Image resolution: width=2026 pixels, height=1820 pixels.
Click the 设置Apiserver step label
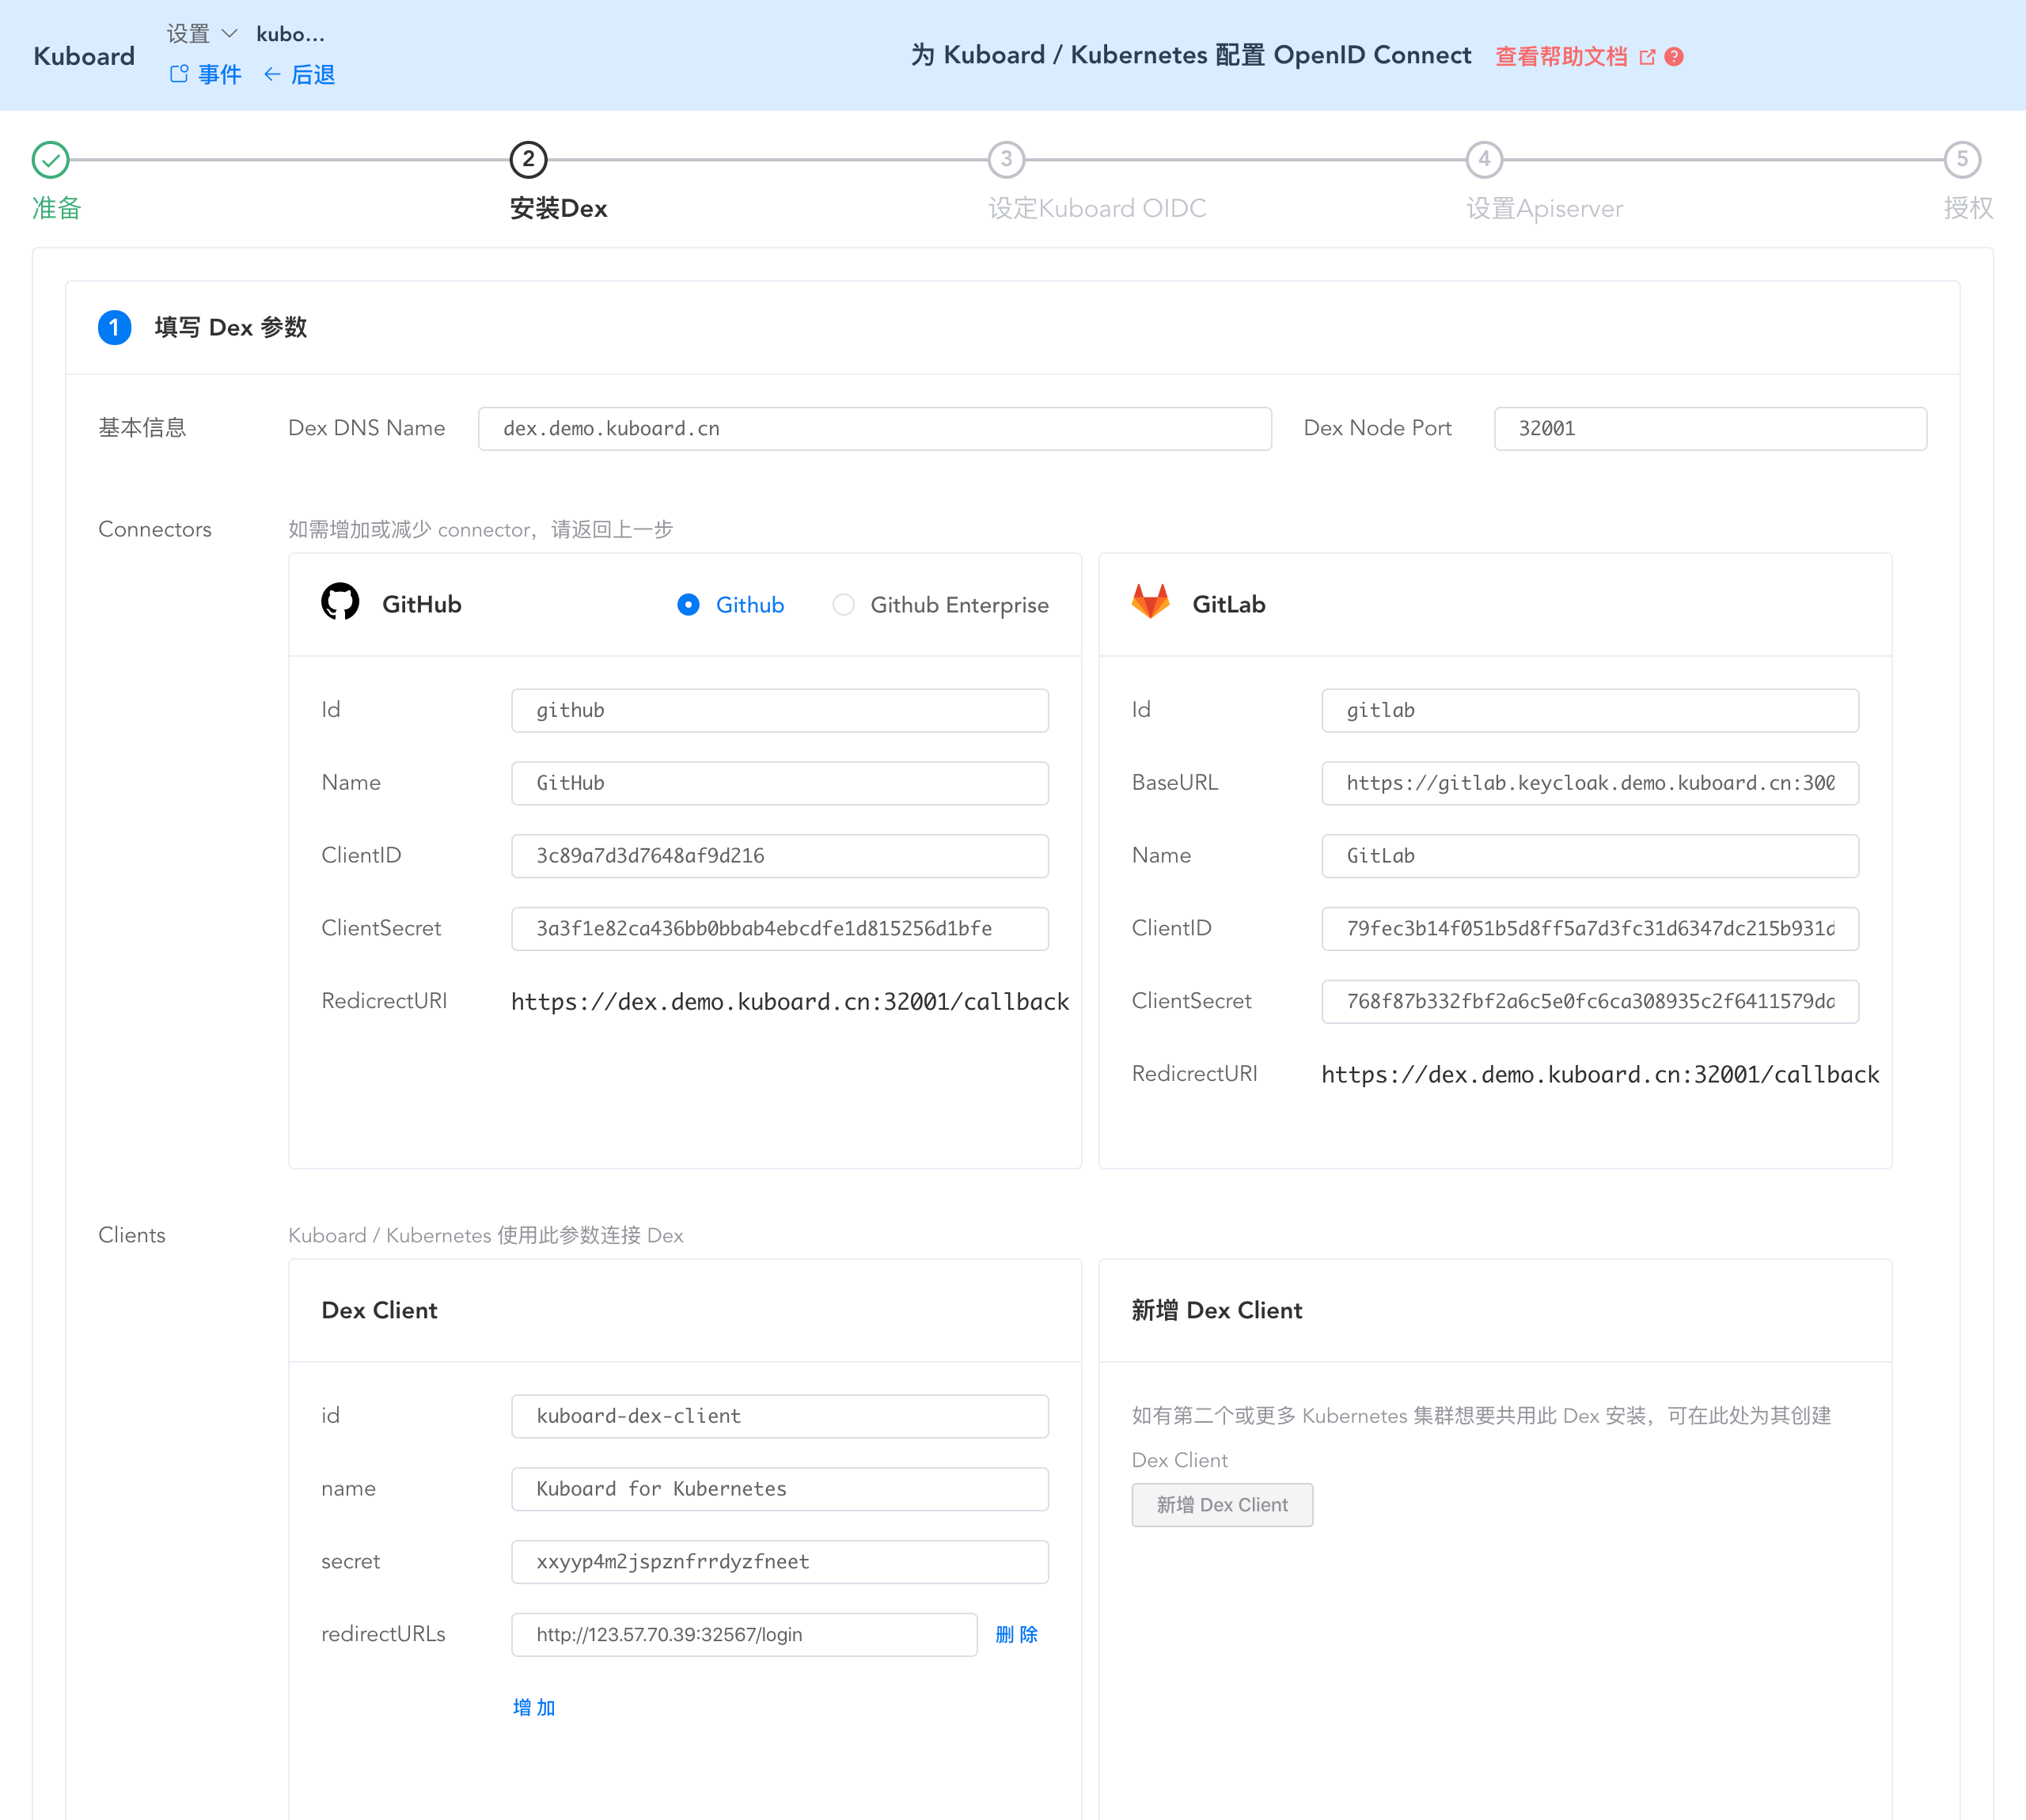pos(1544,208)
